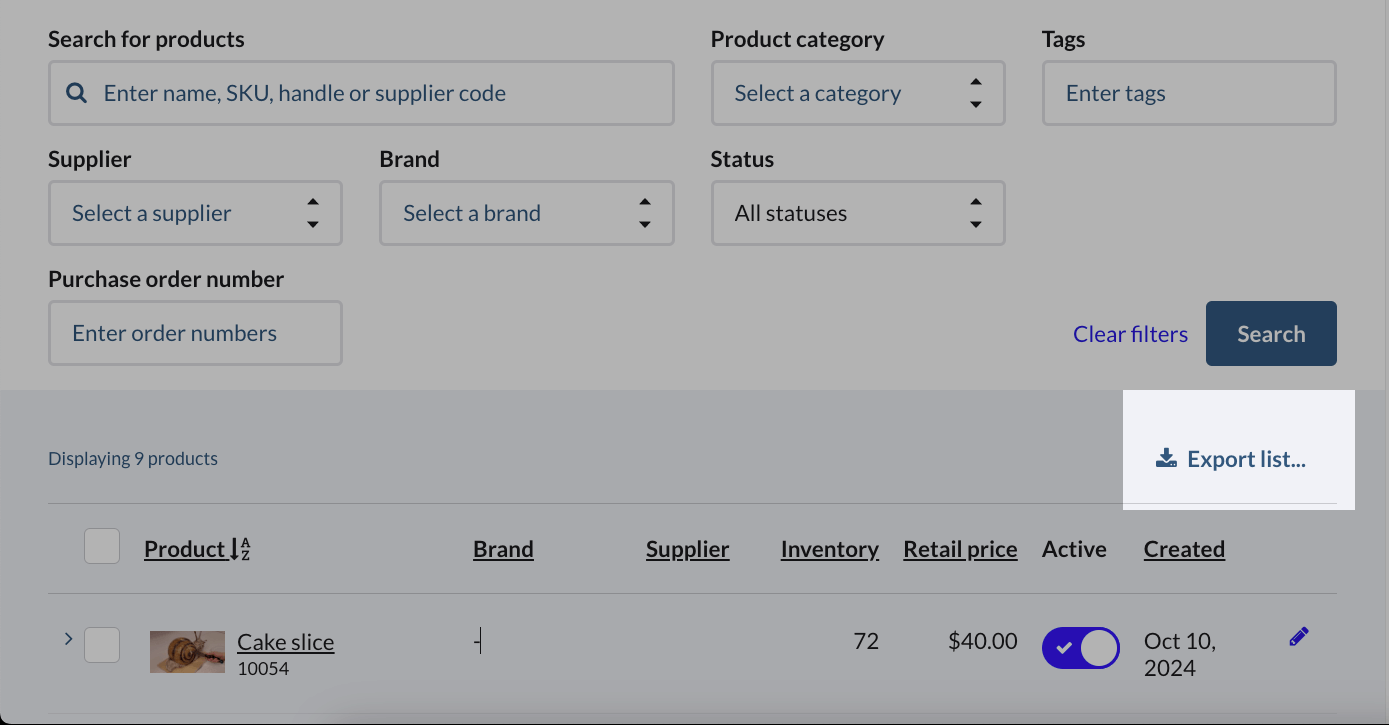Click the Product A-Z sort icon

(240, 549)
